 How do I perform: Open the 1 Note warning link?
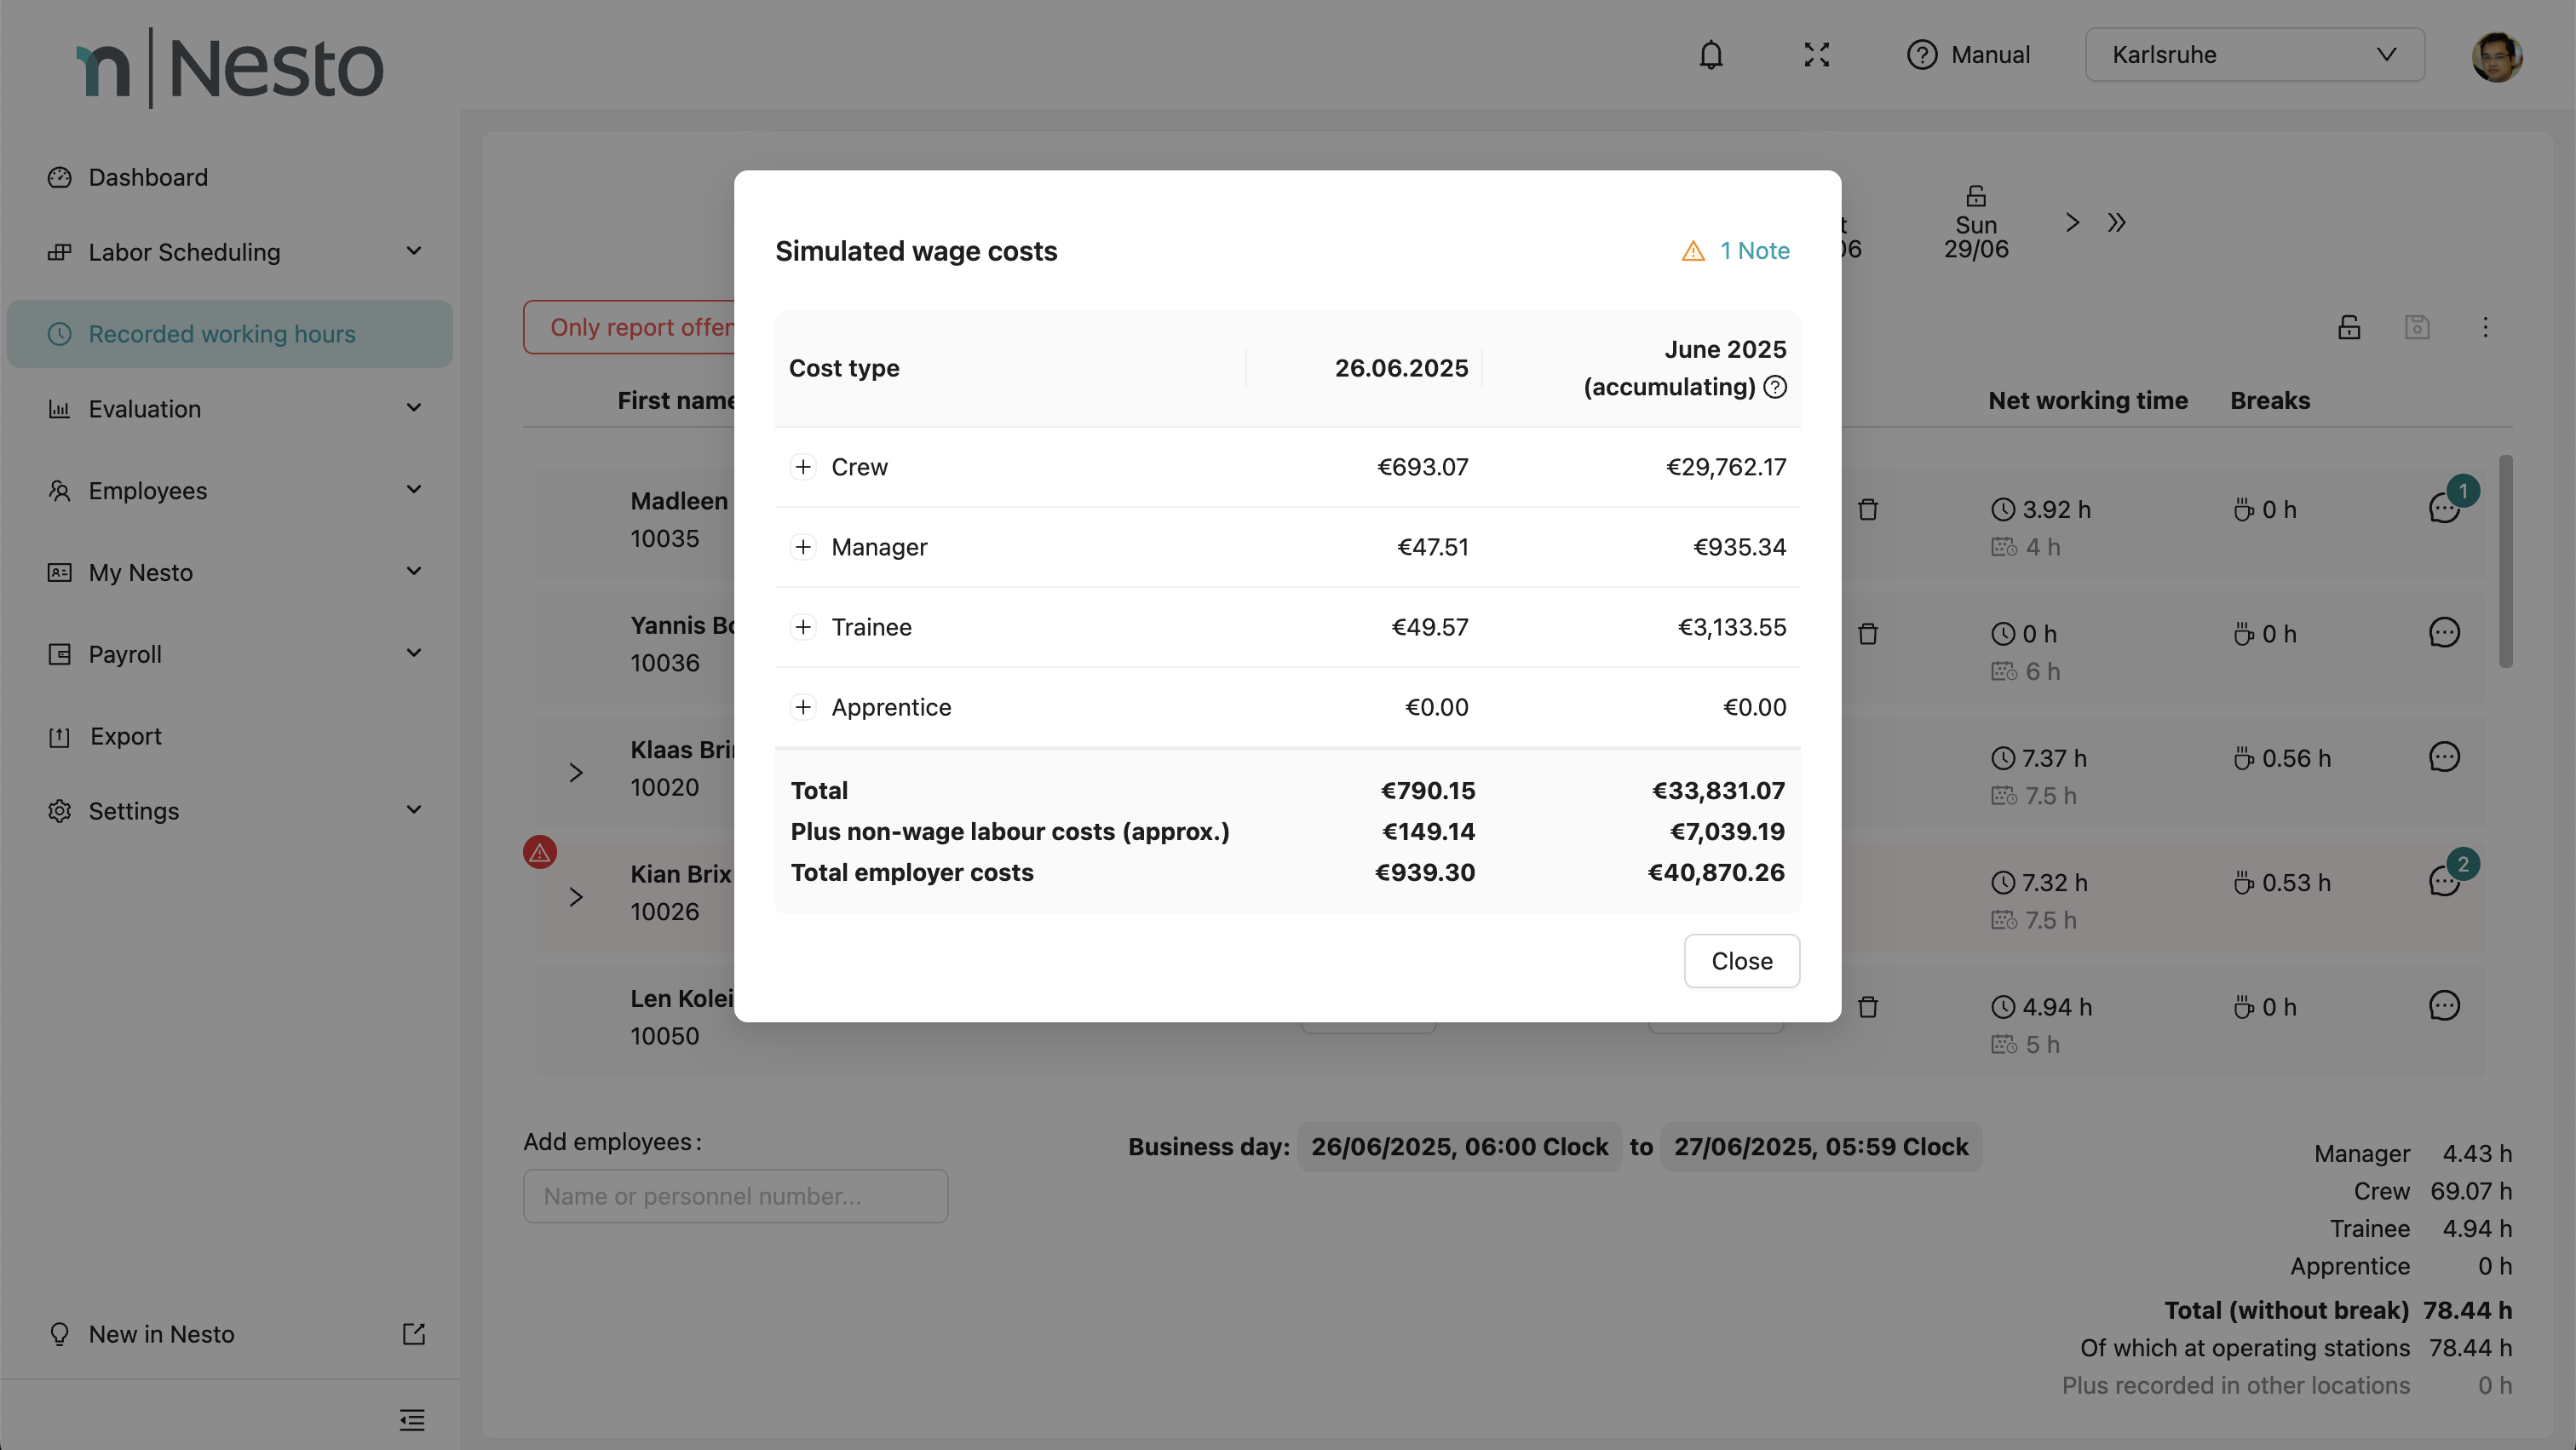[1737, 251]
